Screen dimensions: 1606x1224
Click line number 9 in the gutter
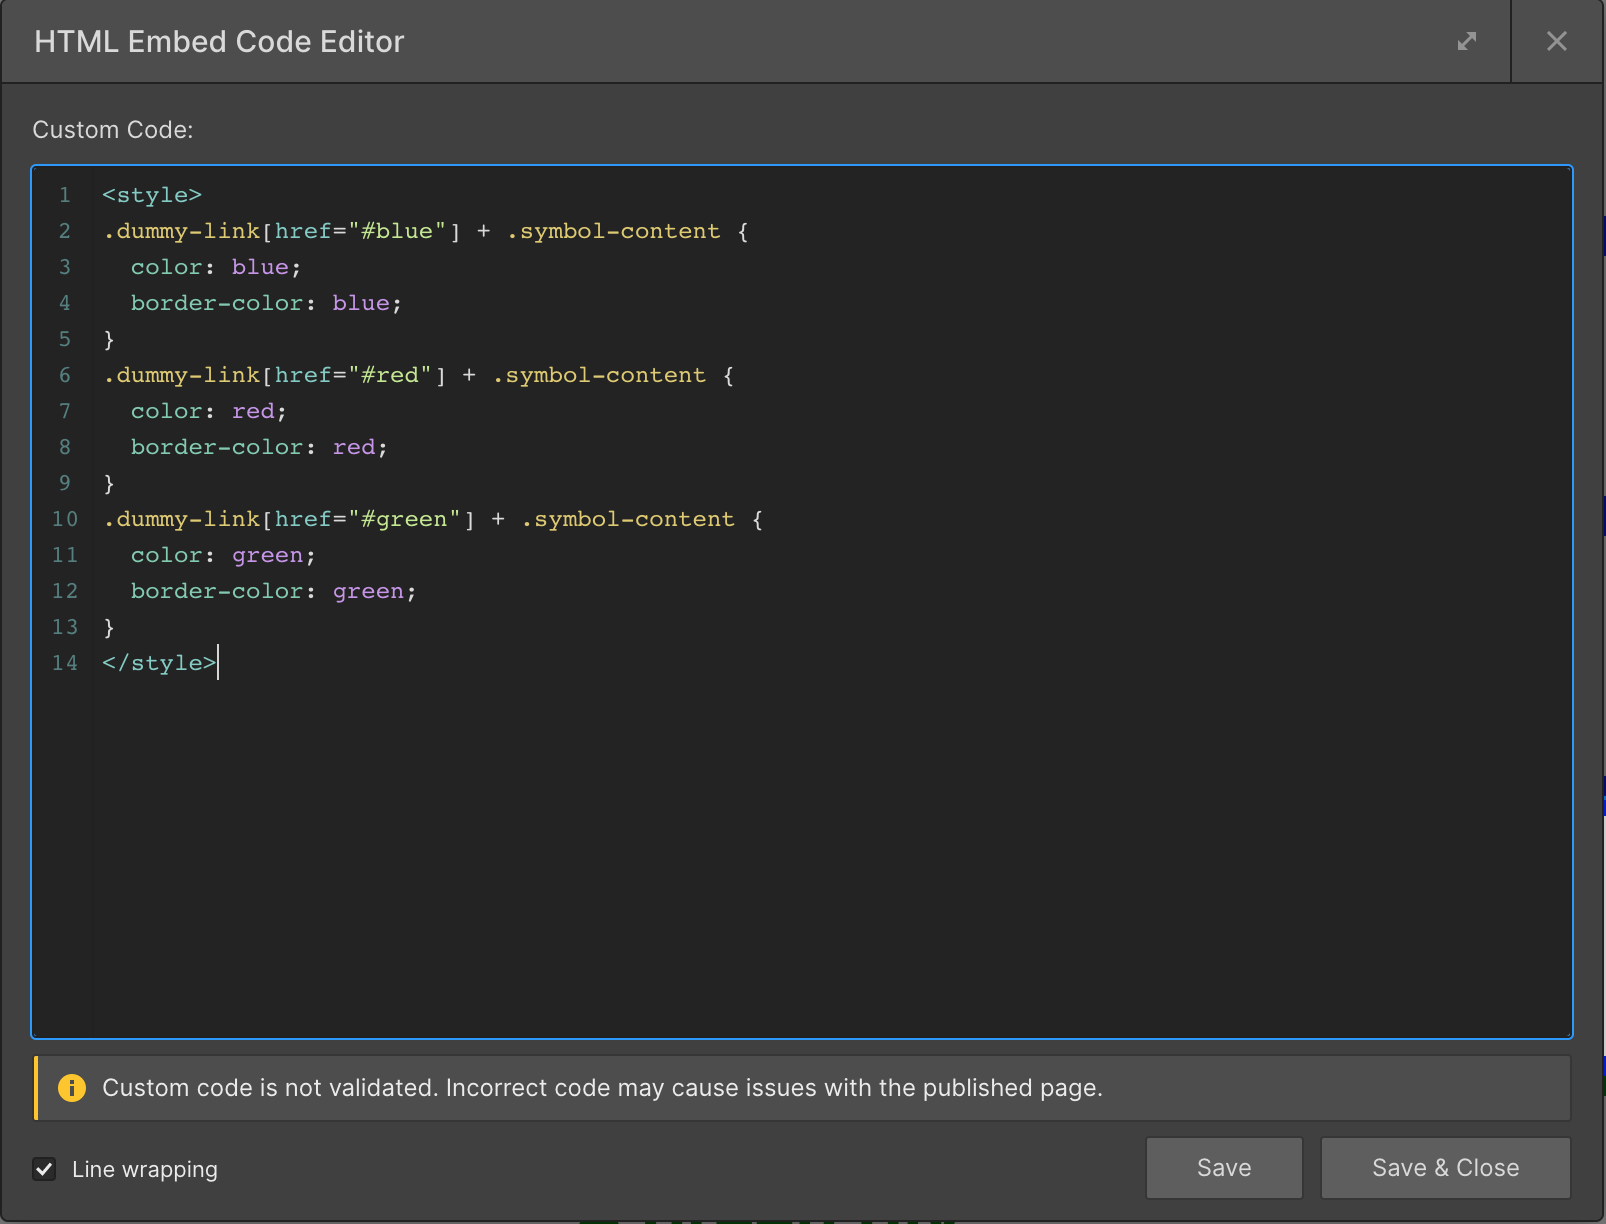click(x=65, y=483)
